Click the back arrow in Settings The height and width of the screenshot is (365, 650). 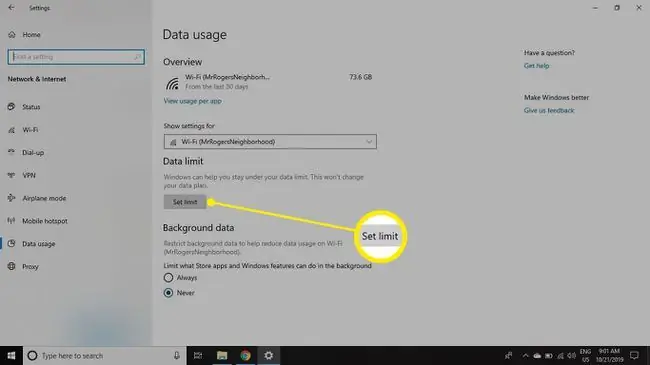11,7
